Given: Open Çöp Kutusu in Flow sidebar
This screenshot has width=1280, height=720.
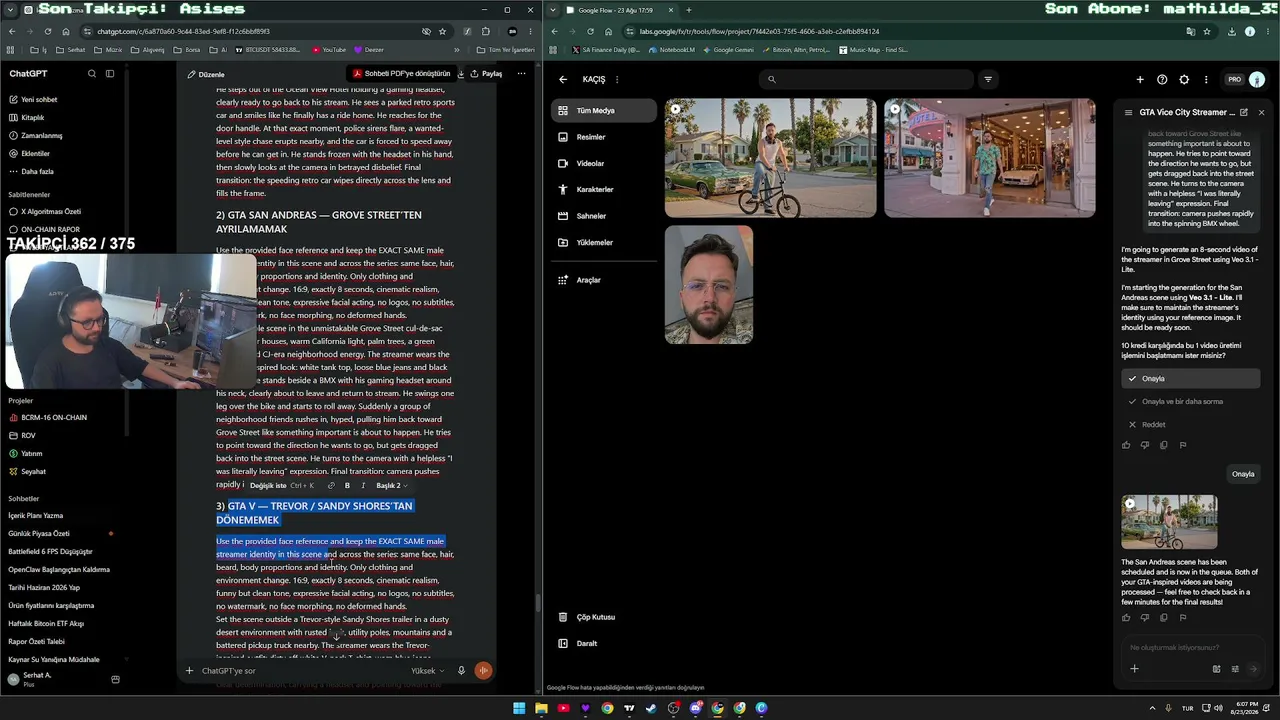Looking at the screenshot, I should (604, 617).
